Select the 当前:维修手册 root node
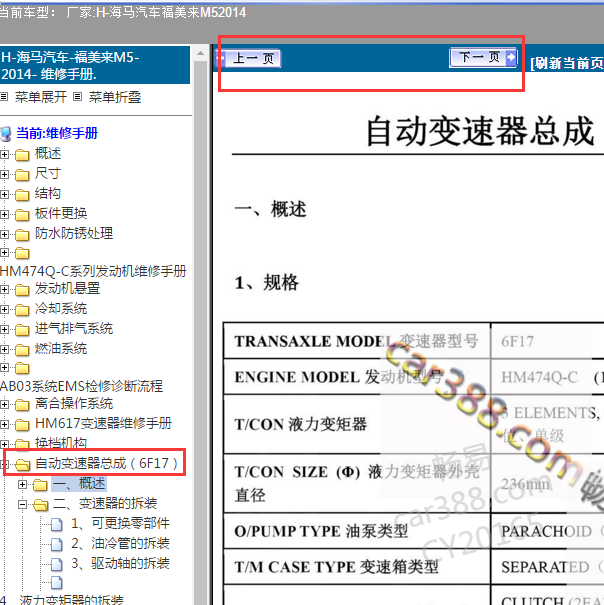This screenshot has width=604, height=605. point(57,133)
